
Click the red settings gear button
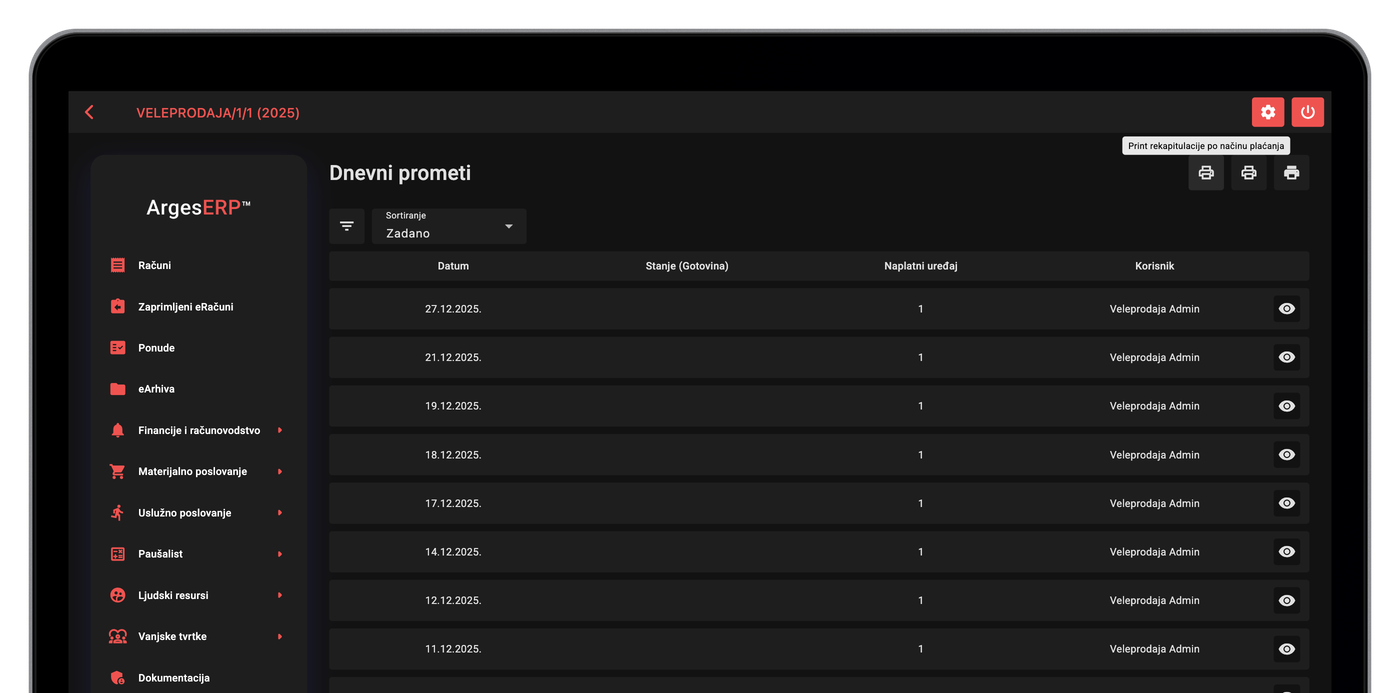1267,112
